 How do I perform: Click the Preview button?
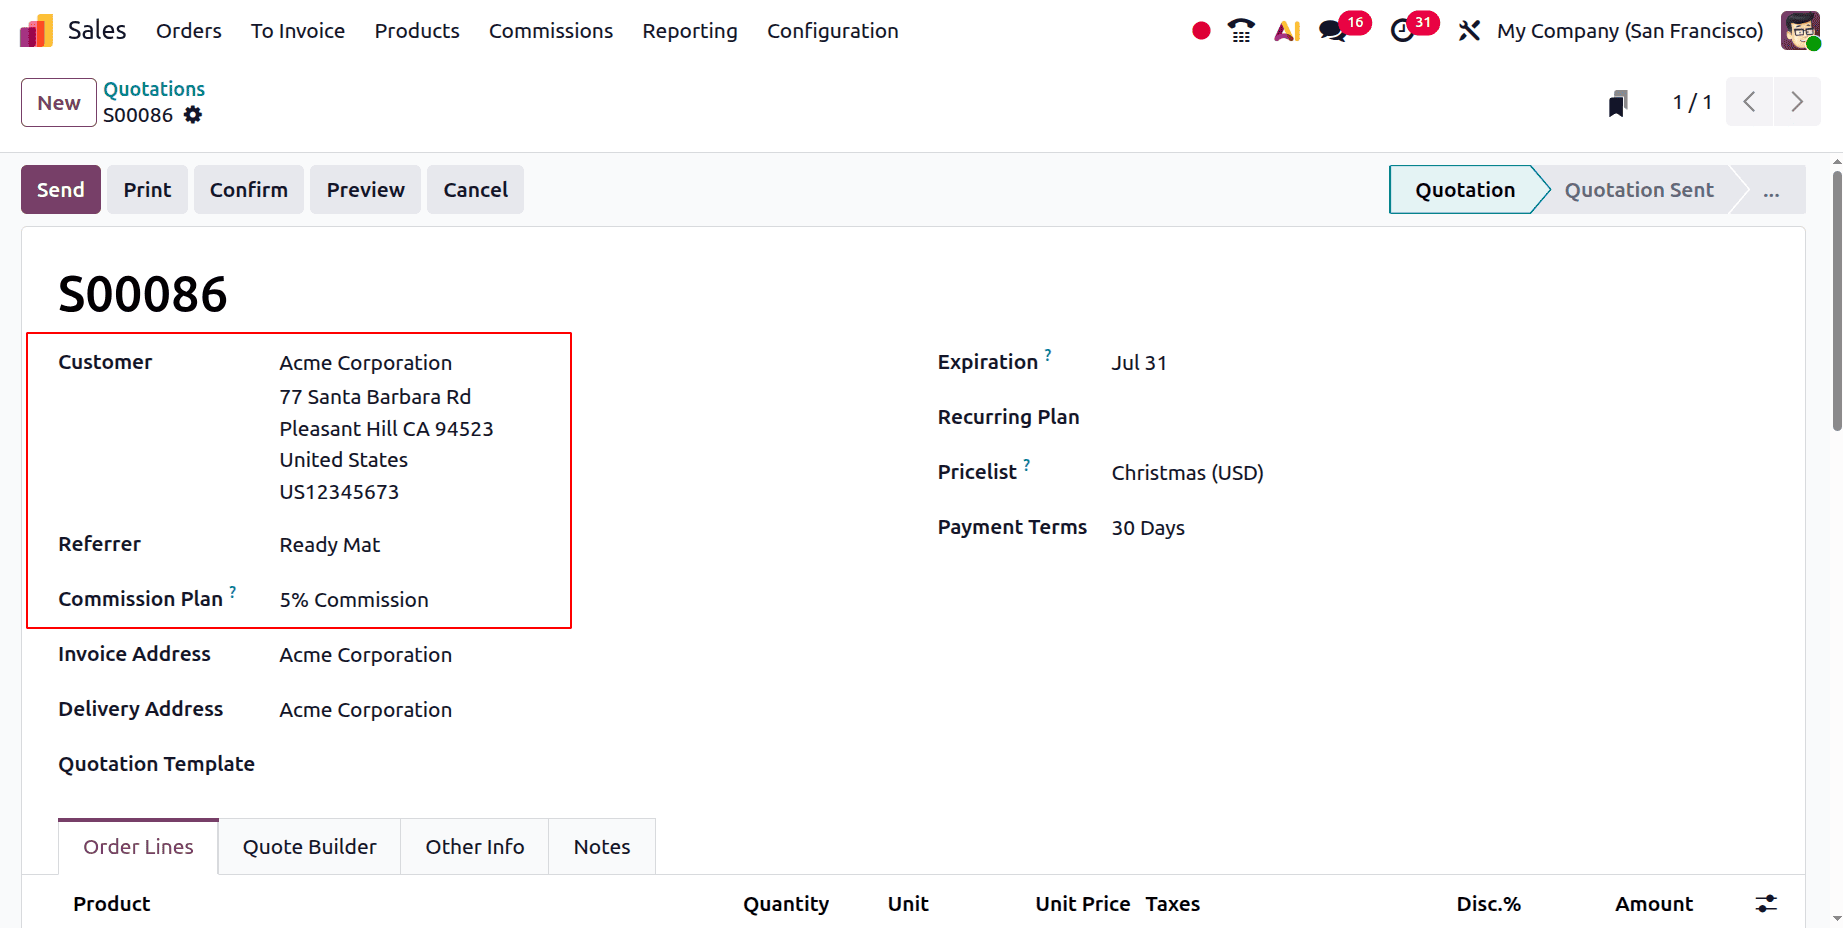pyautogui.click(x=366, y=190)
